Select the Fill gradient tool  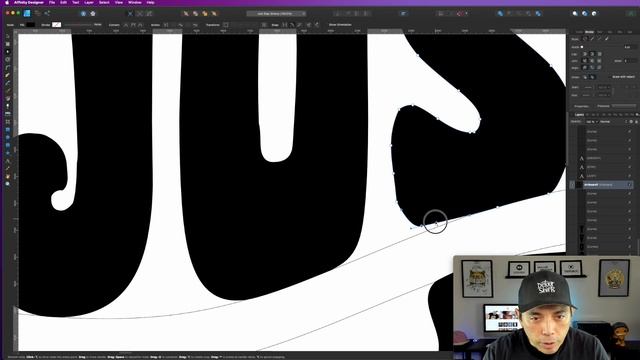[8, 98]
